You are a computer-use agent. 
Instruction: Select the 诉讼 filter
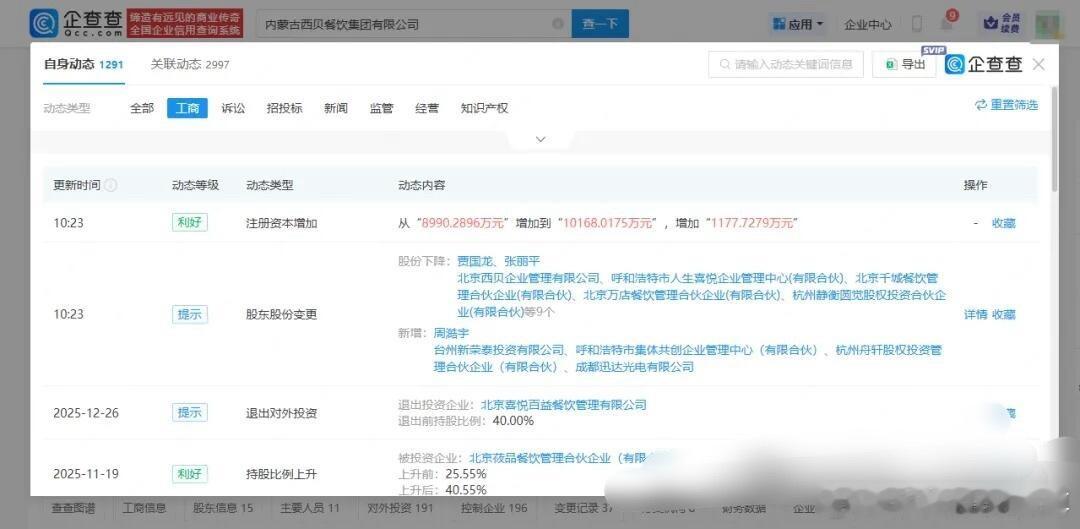(233, 108)
